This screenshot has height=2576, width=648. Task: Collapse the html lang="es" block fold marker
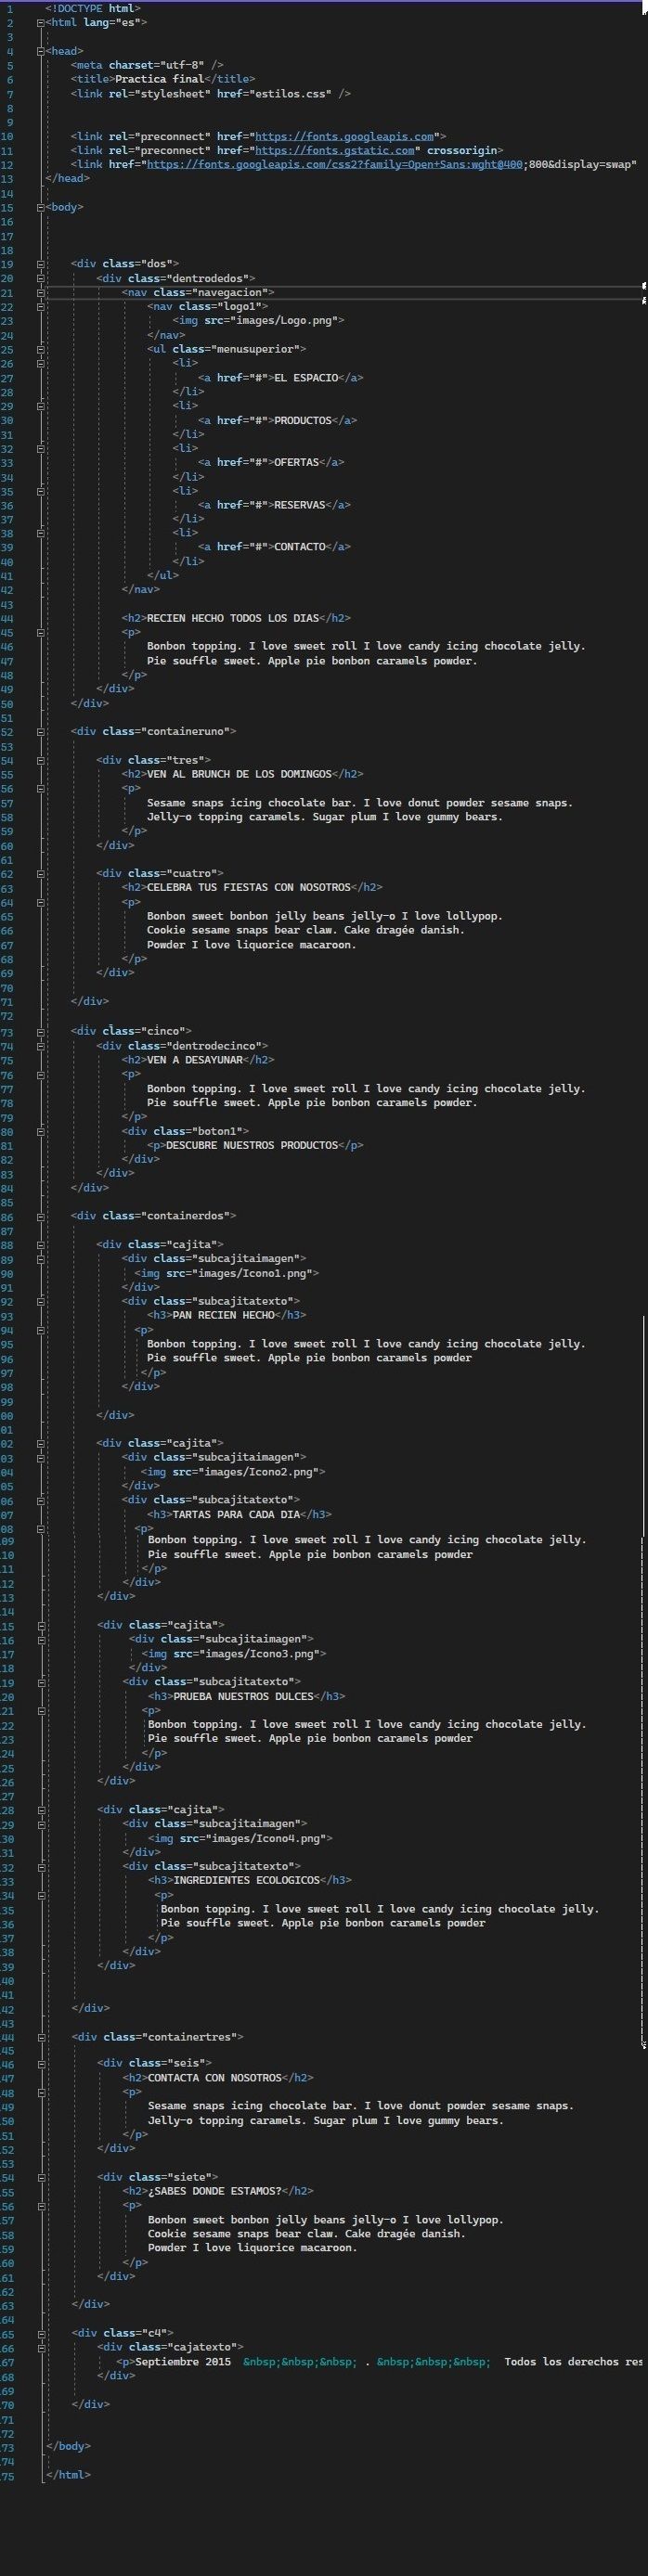pos(40,22)
